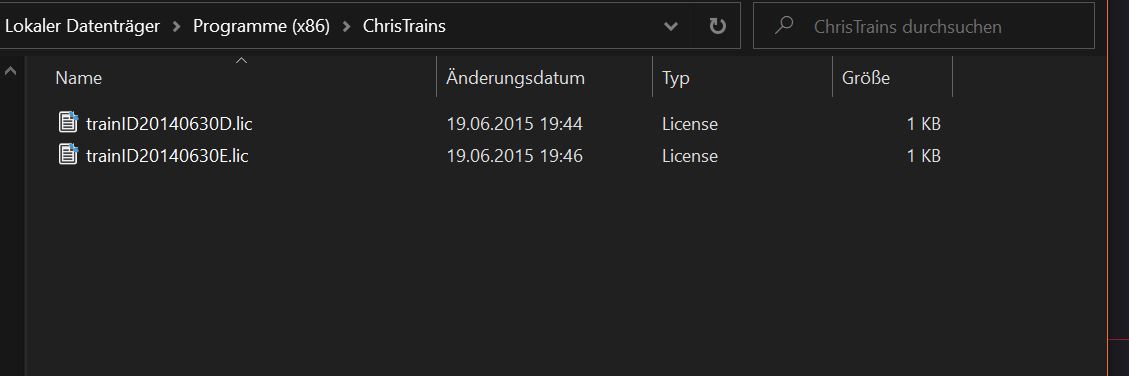The width and height of the screenshot is (1129, 376).
Task: Select the ChrisTrains breadcrumb segment
Action: pyautogui.click(x=404, y=27)
